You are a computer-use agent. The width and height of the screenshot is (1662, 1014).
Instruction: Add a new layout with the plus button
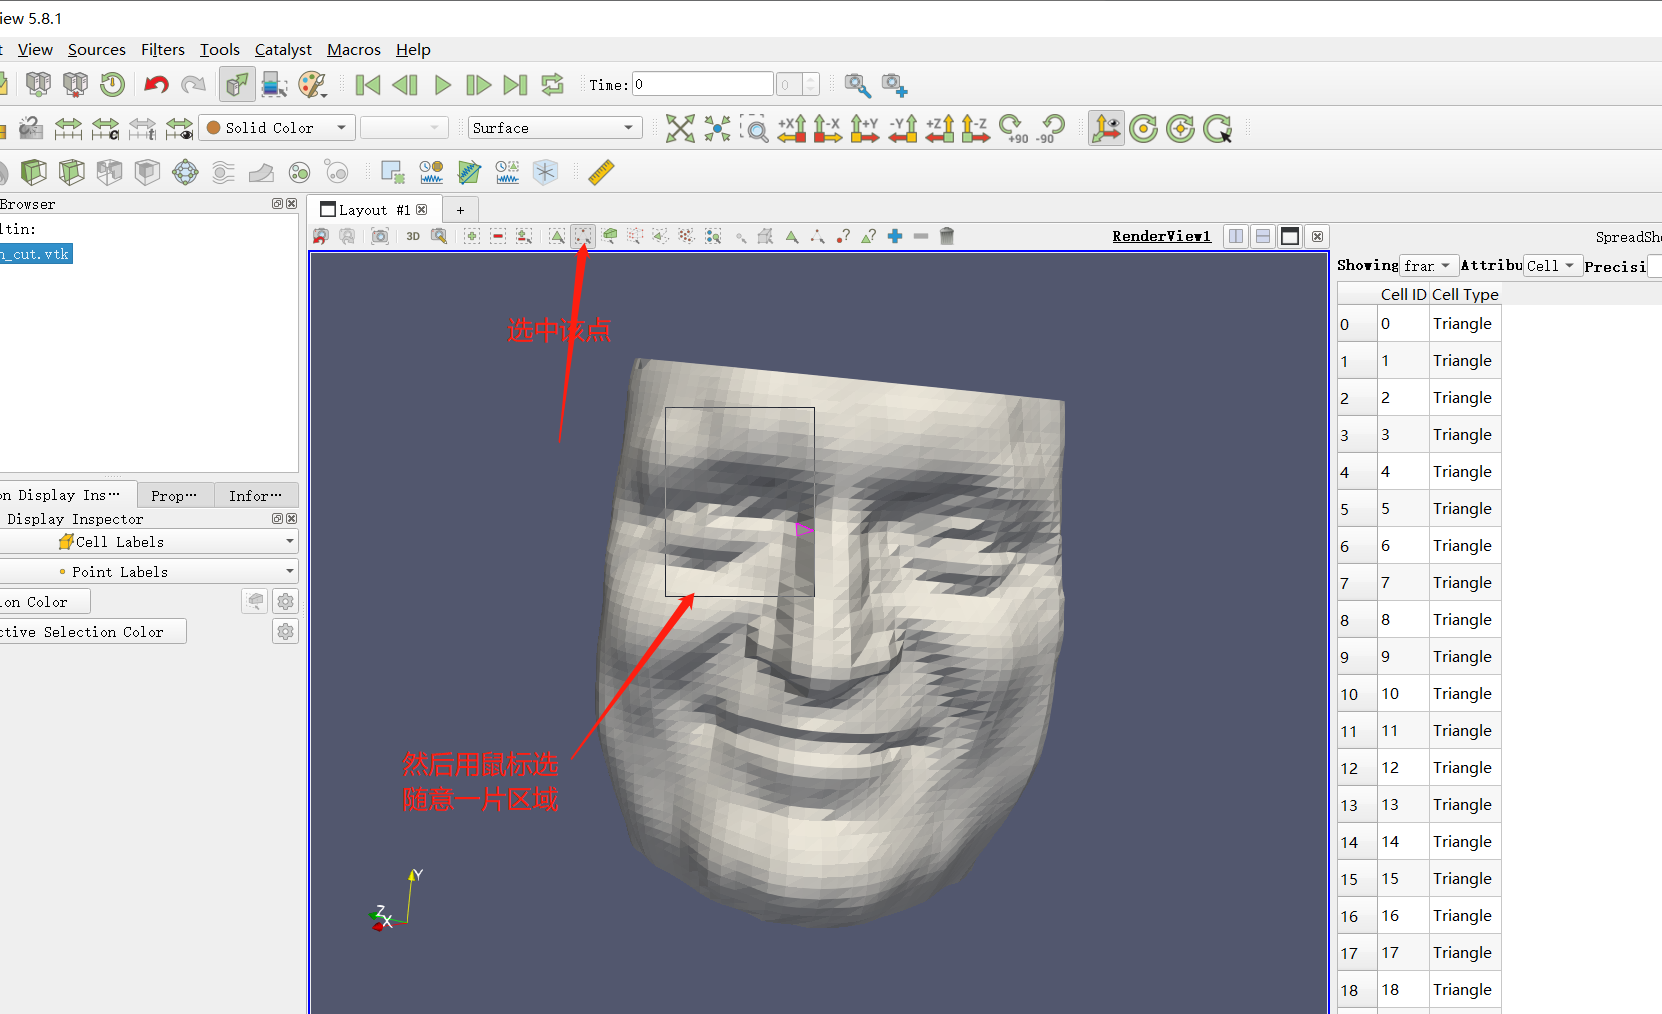(460, 209)
